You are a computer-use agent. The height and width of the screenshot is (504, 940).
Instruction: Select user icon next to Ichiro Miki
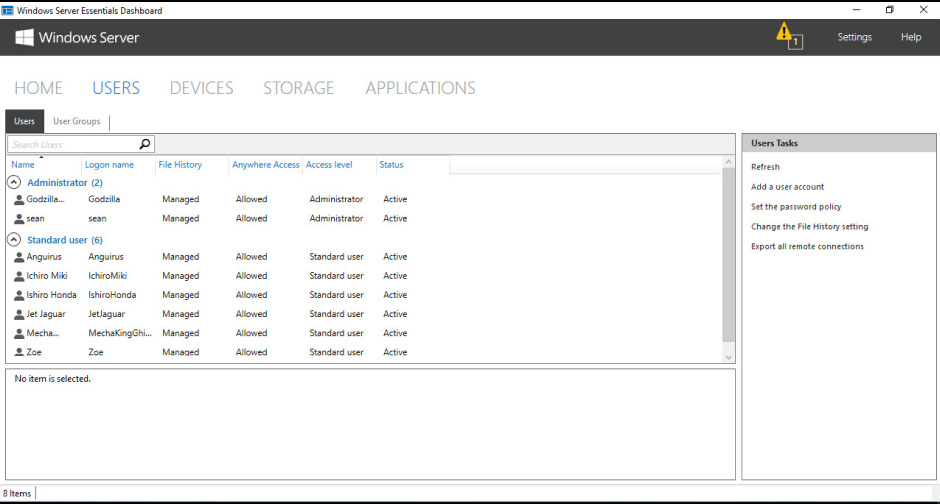click(x=19, y=276)
